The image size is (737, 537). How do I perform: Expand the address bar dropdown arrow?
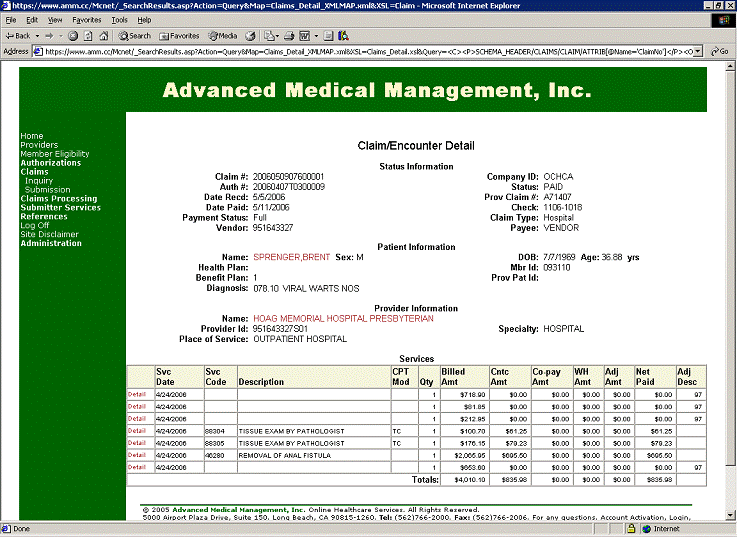(697, 51)
